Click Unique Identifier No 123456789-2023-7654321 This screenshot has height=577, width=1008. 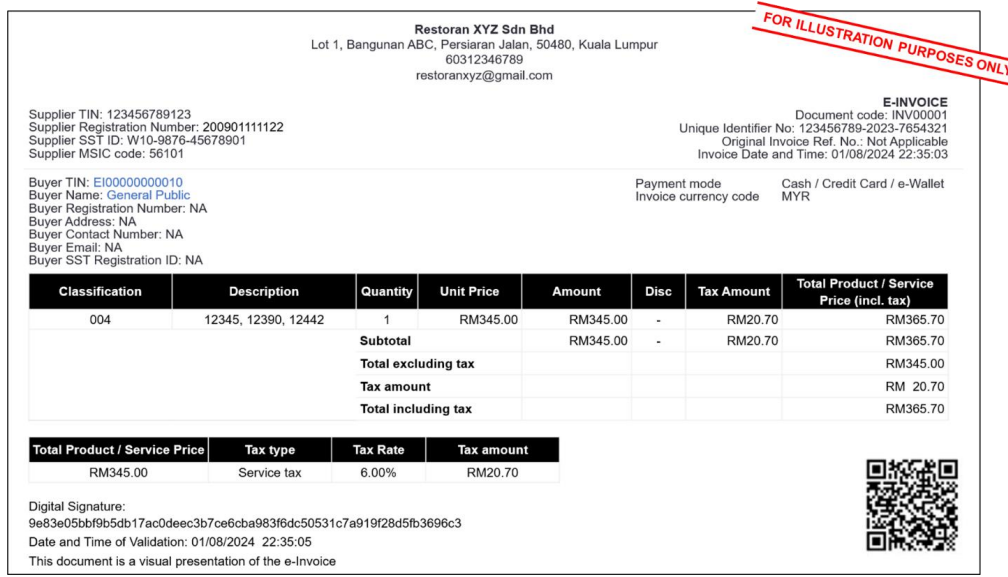pos(813,129)
